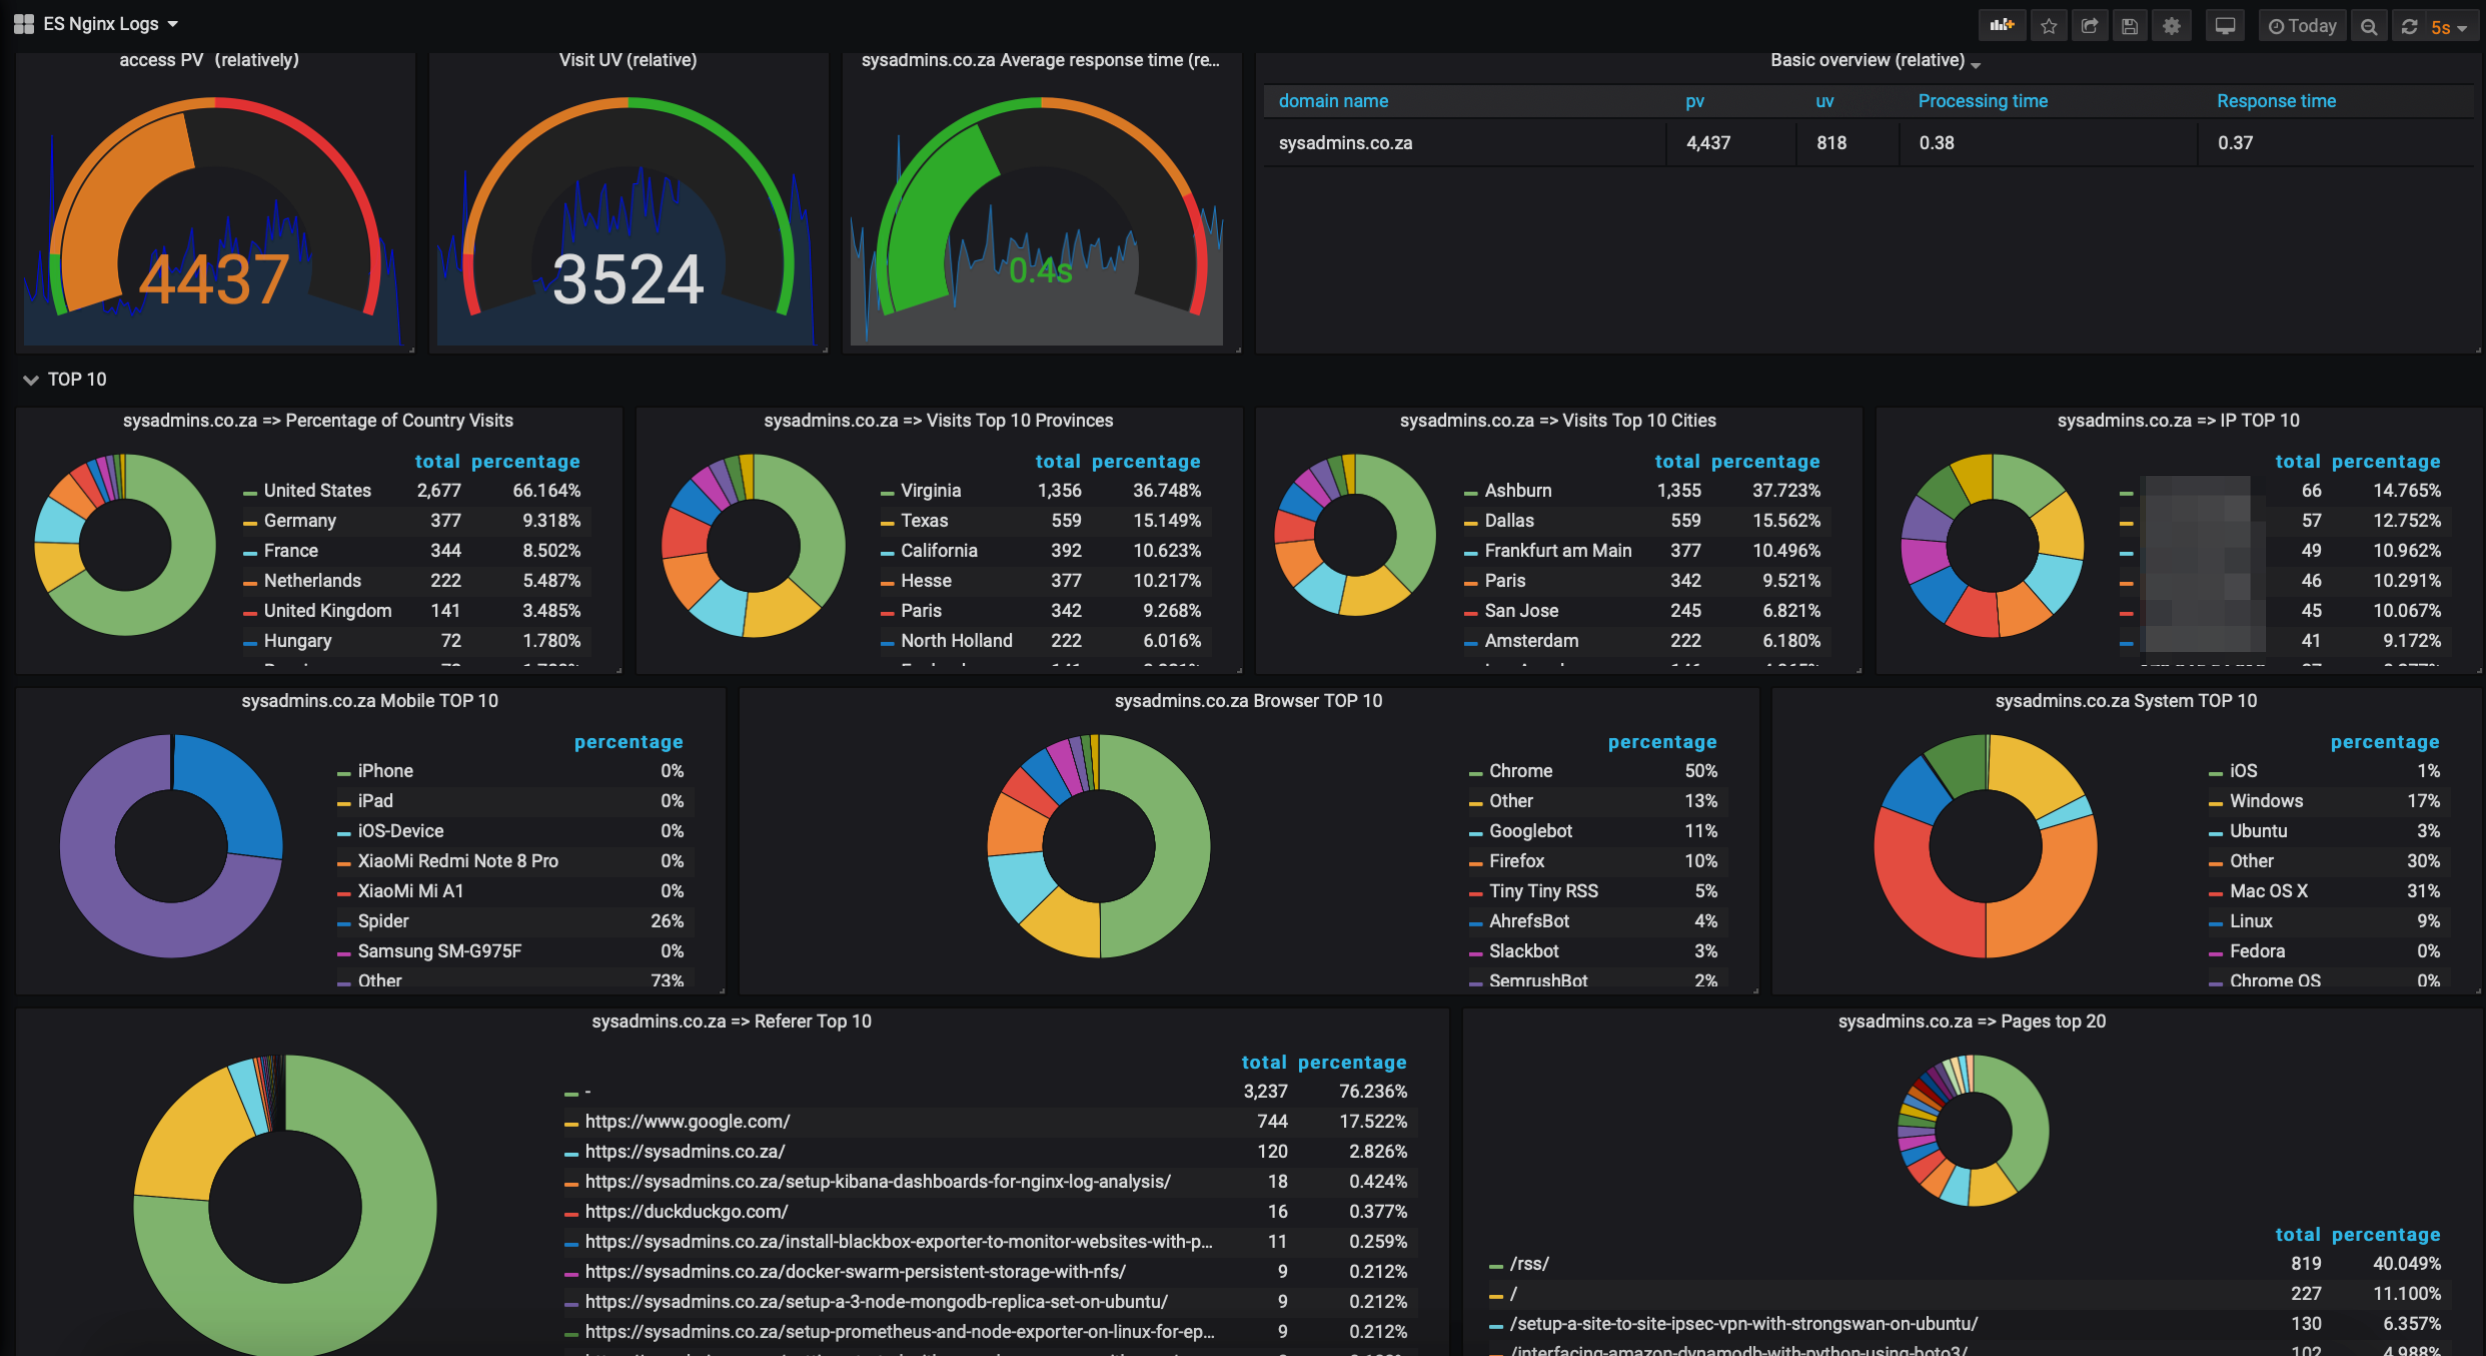Open the Share dashboard dialog

click(2089, 26)
